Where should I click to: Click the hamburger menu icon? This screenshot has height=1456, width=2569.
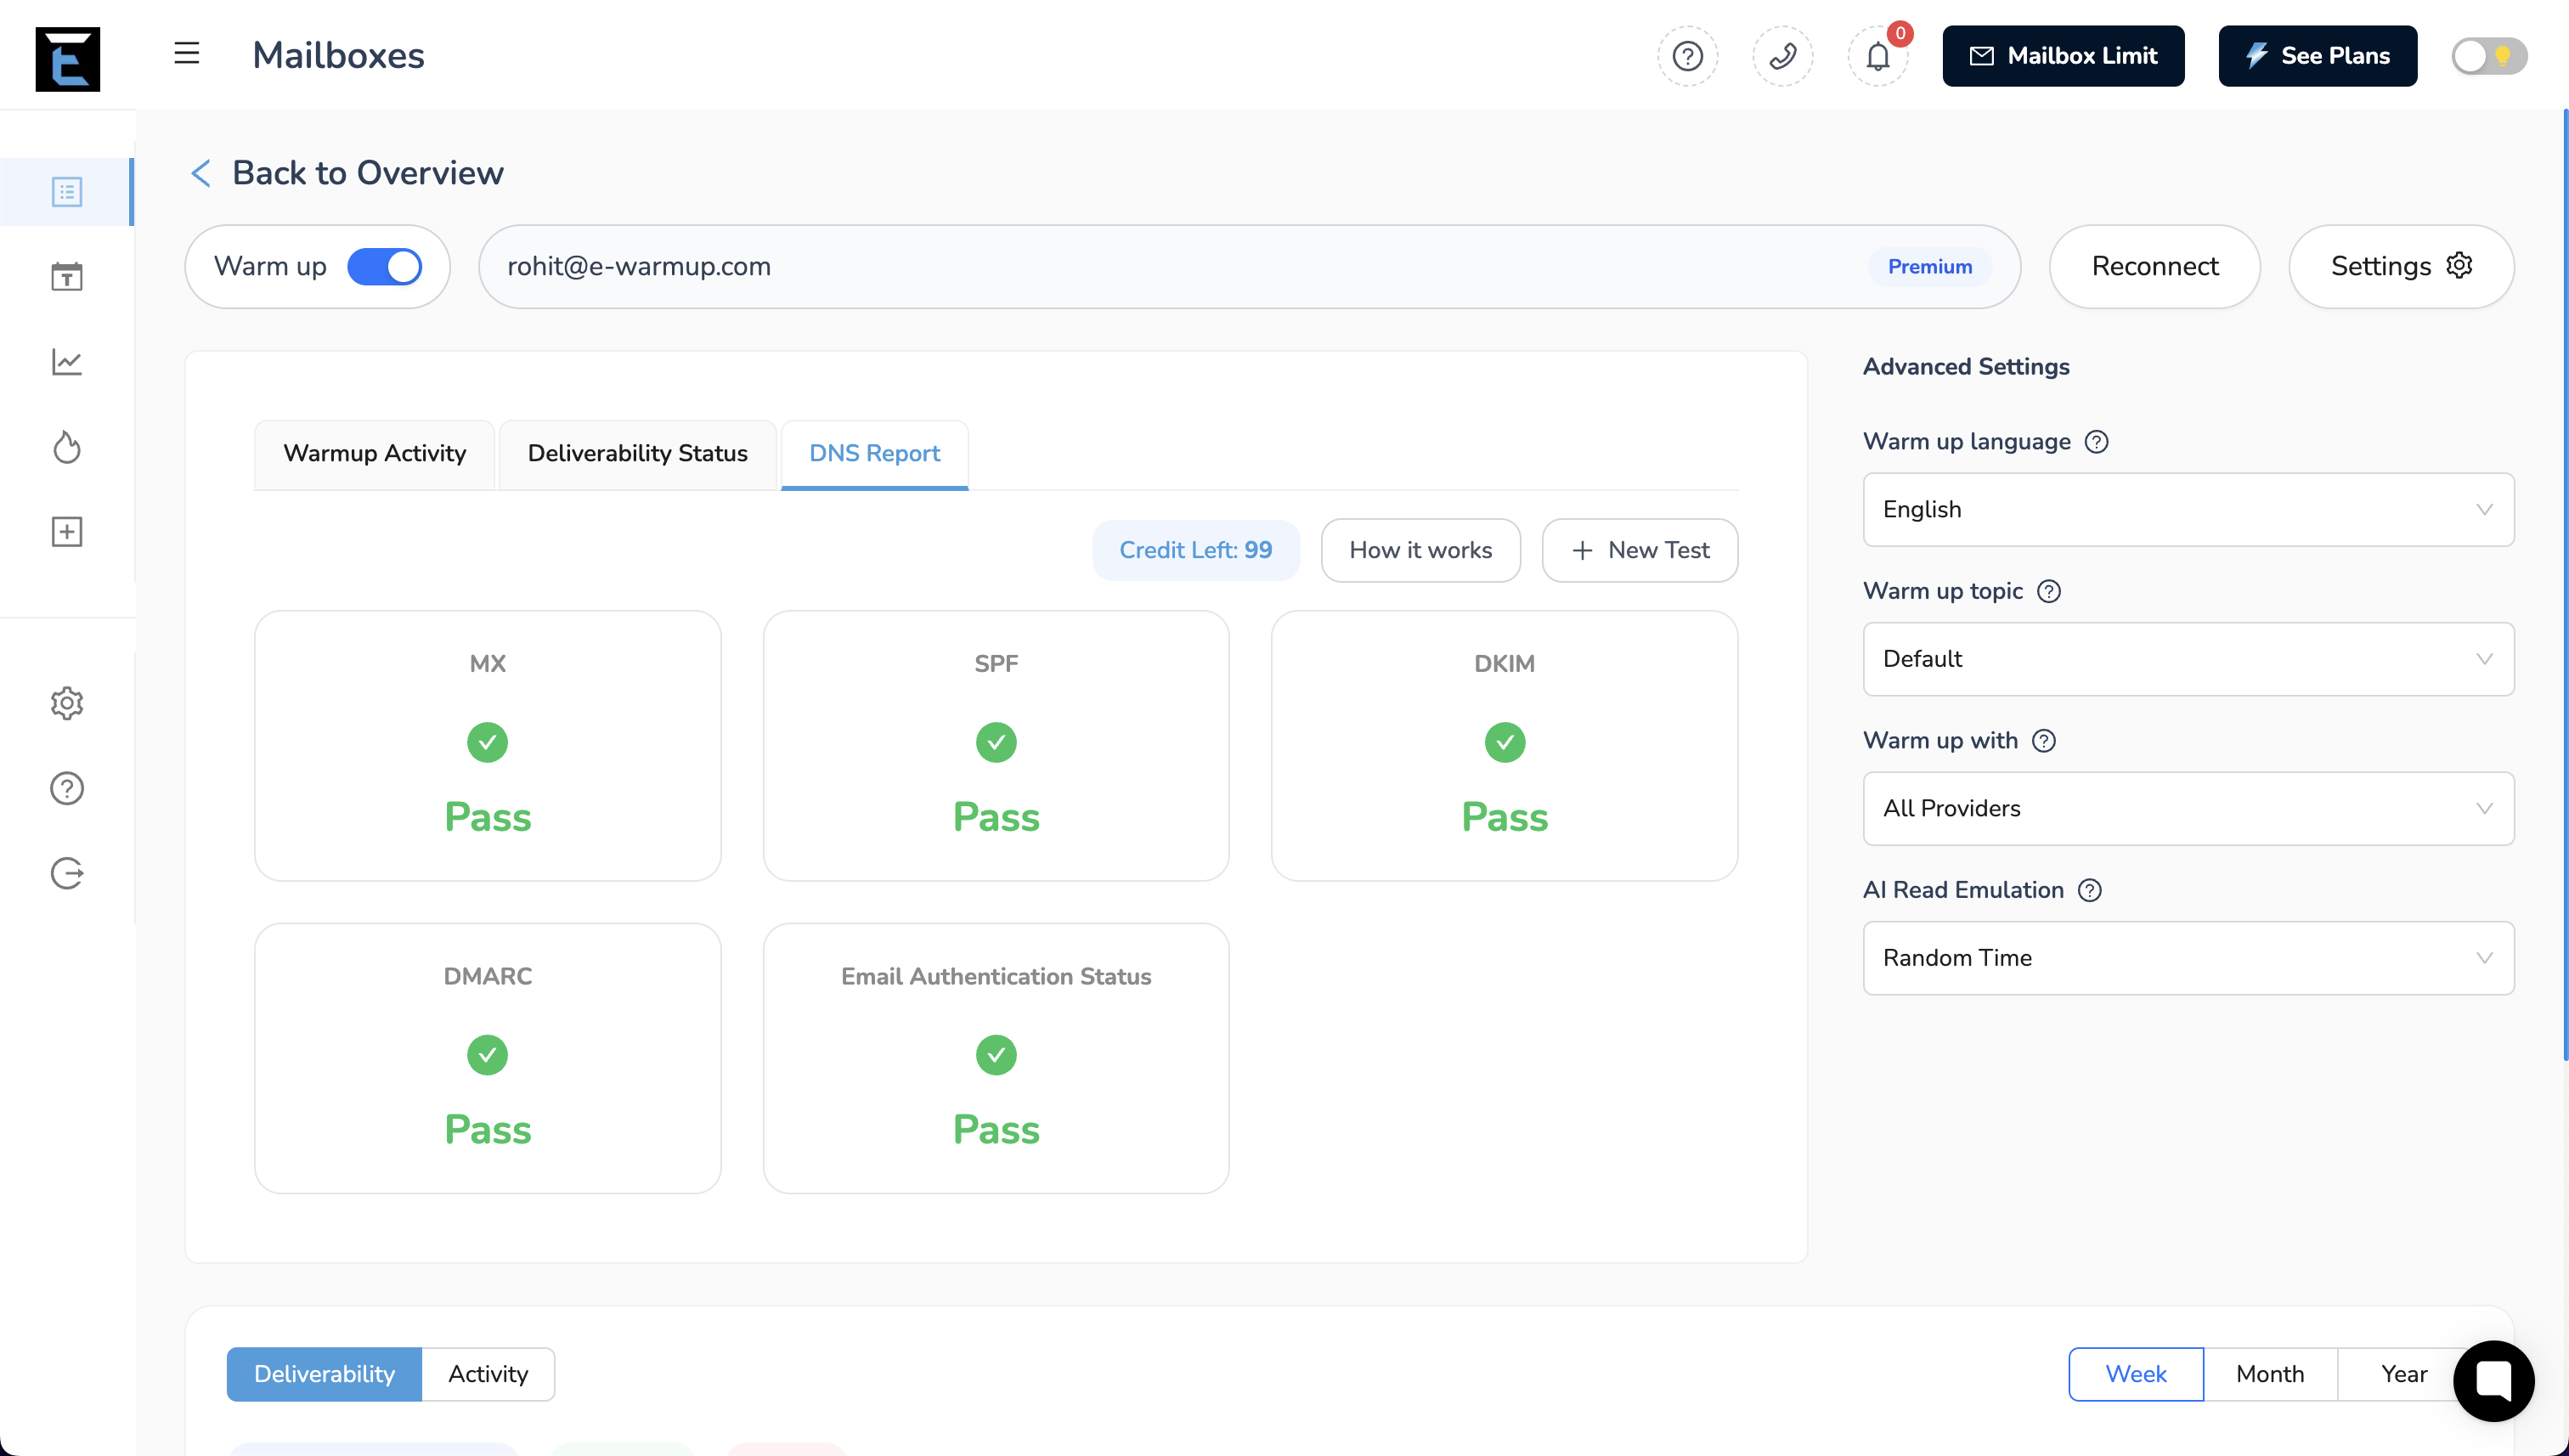click(x=186, y=54)
